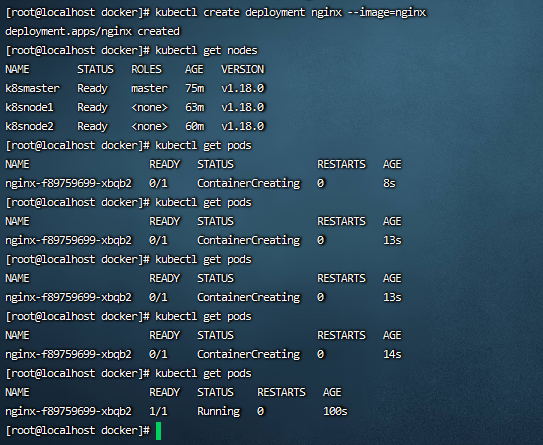Viewport: 543px width, 445px height.
Task: Click the green terminal cursor block
Action: (x=159, y=431)
